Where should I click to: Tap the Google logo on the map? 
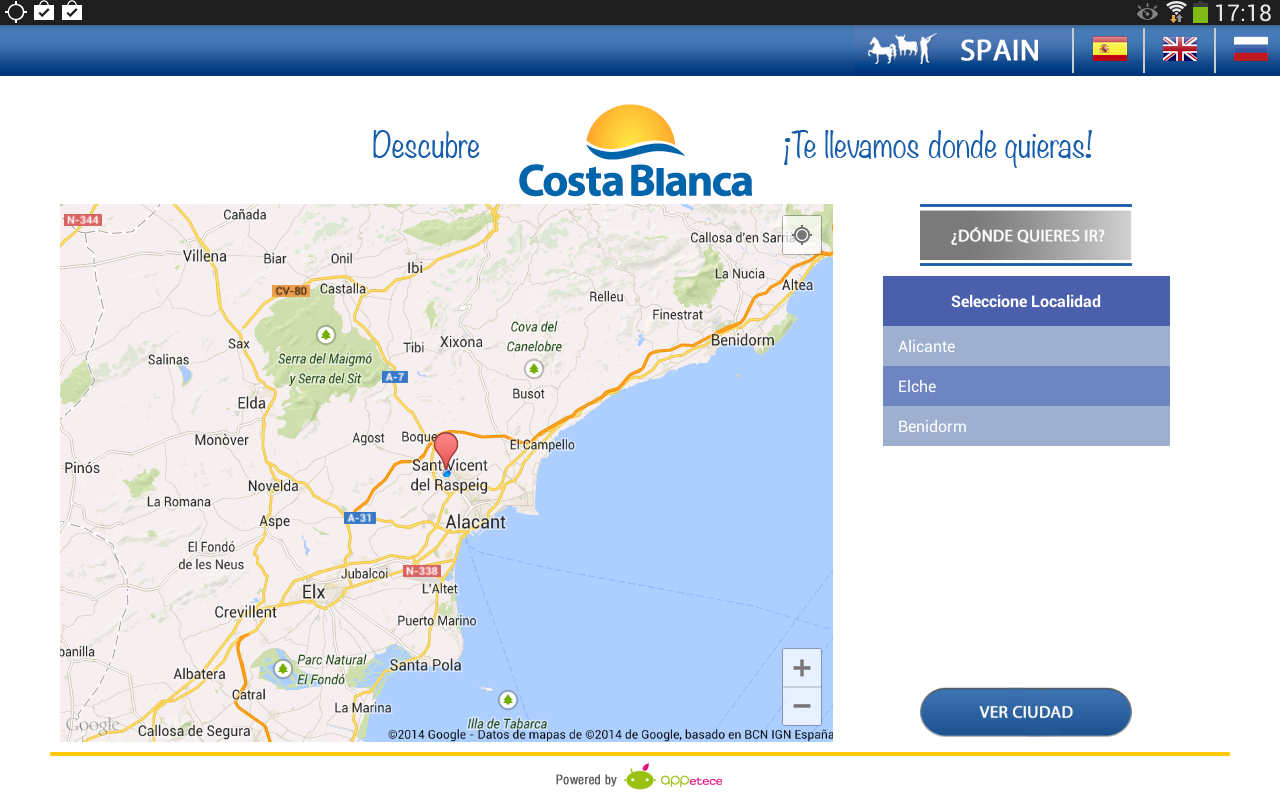93,725
